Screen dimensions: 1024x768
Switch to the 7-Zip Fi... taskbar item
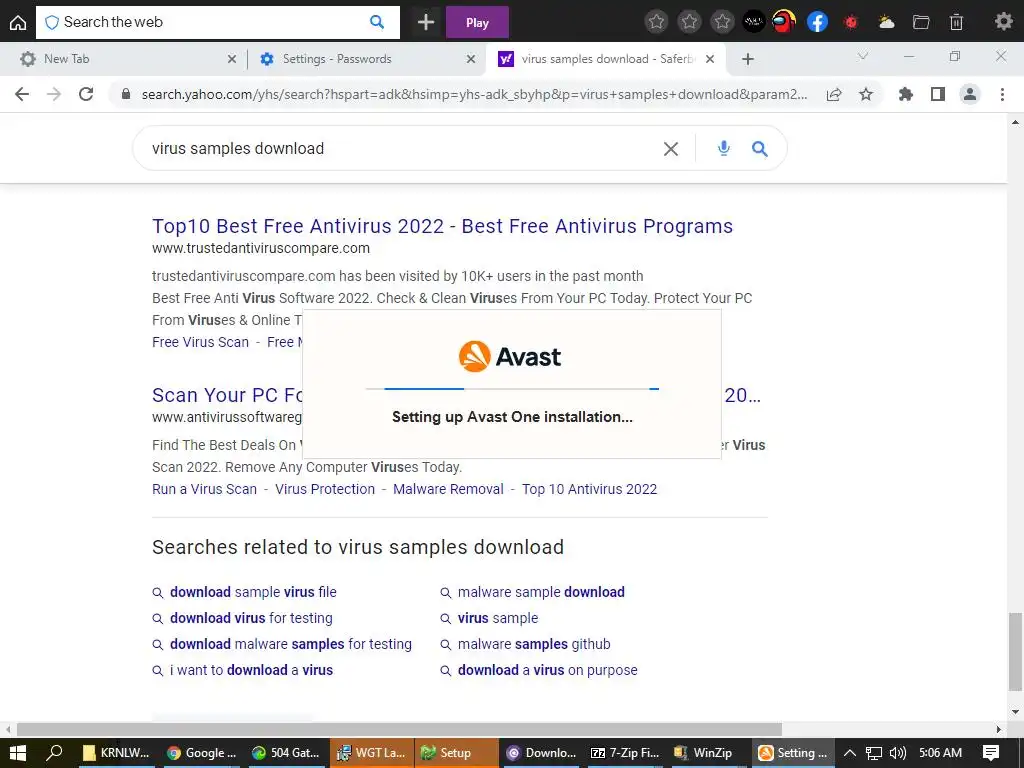[x=625, y=753]
